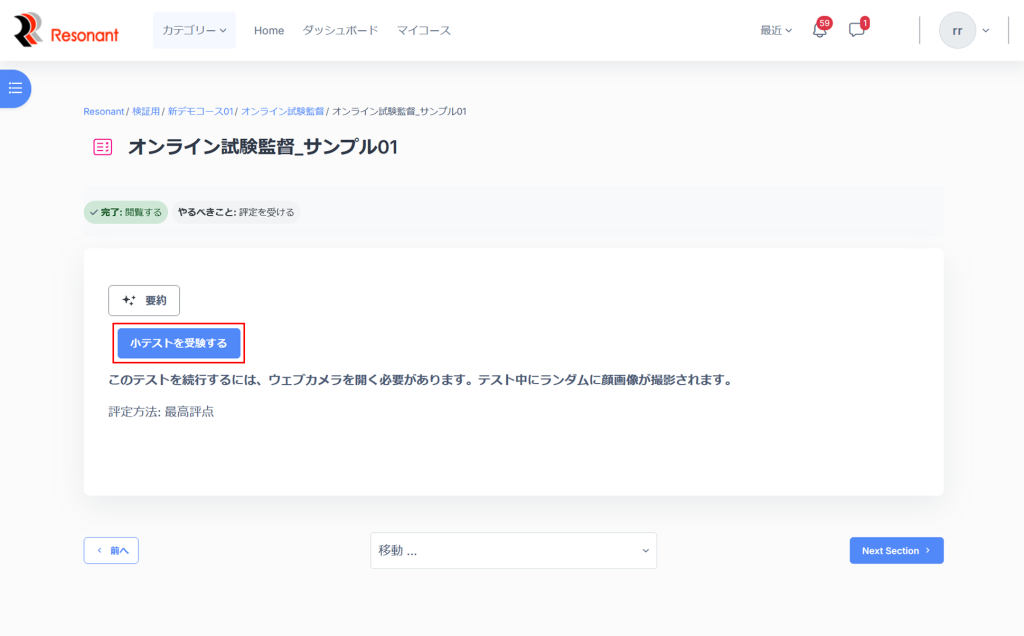Open the 検証用 breadcrumb link
Image resolution: width=1024 pixels, height=636 pixels.
coord(145,111)
